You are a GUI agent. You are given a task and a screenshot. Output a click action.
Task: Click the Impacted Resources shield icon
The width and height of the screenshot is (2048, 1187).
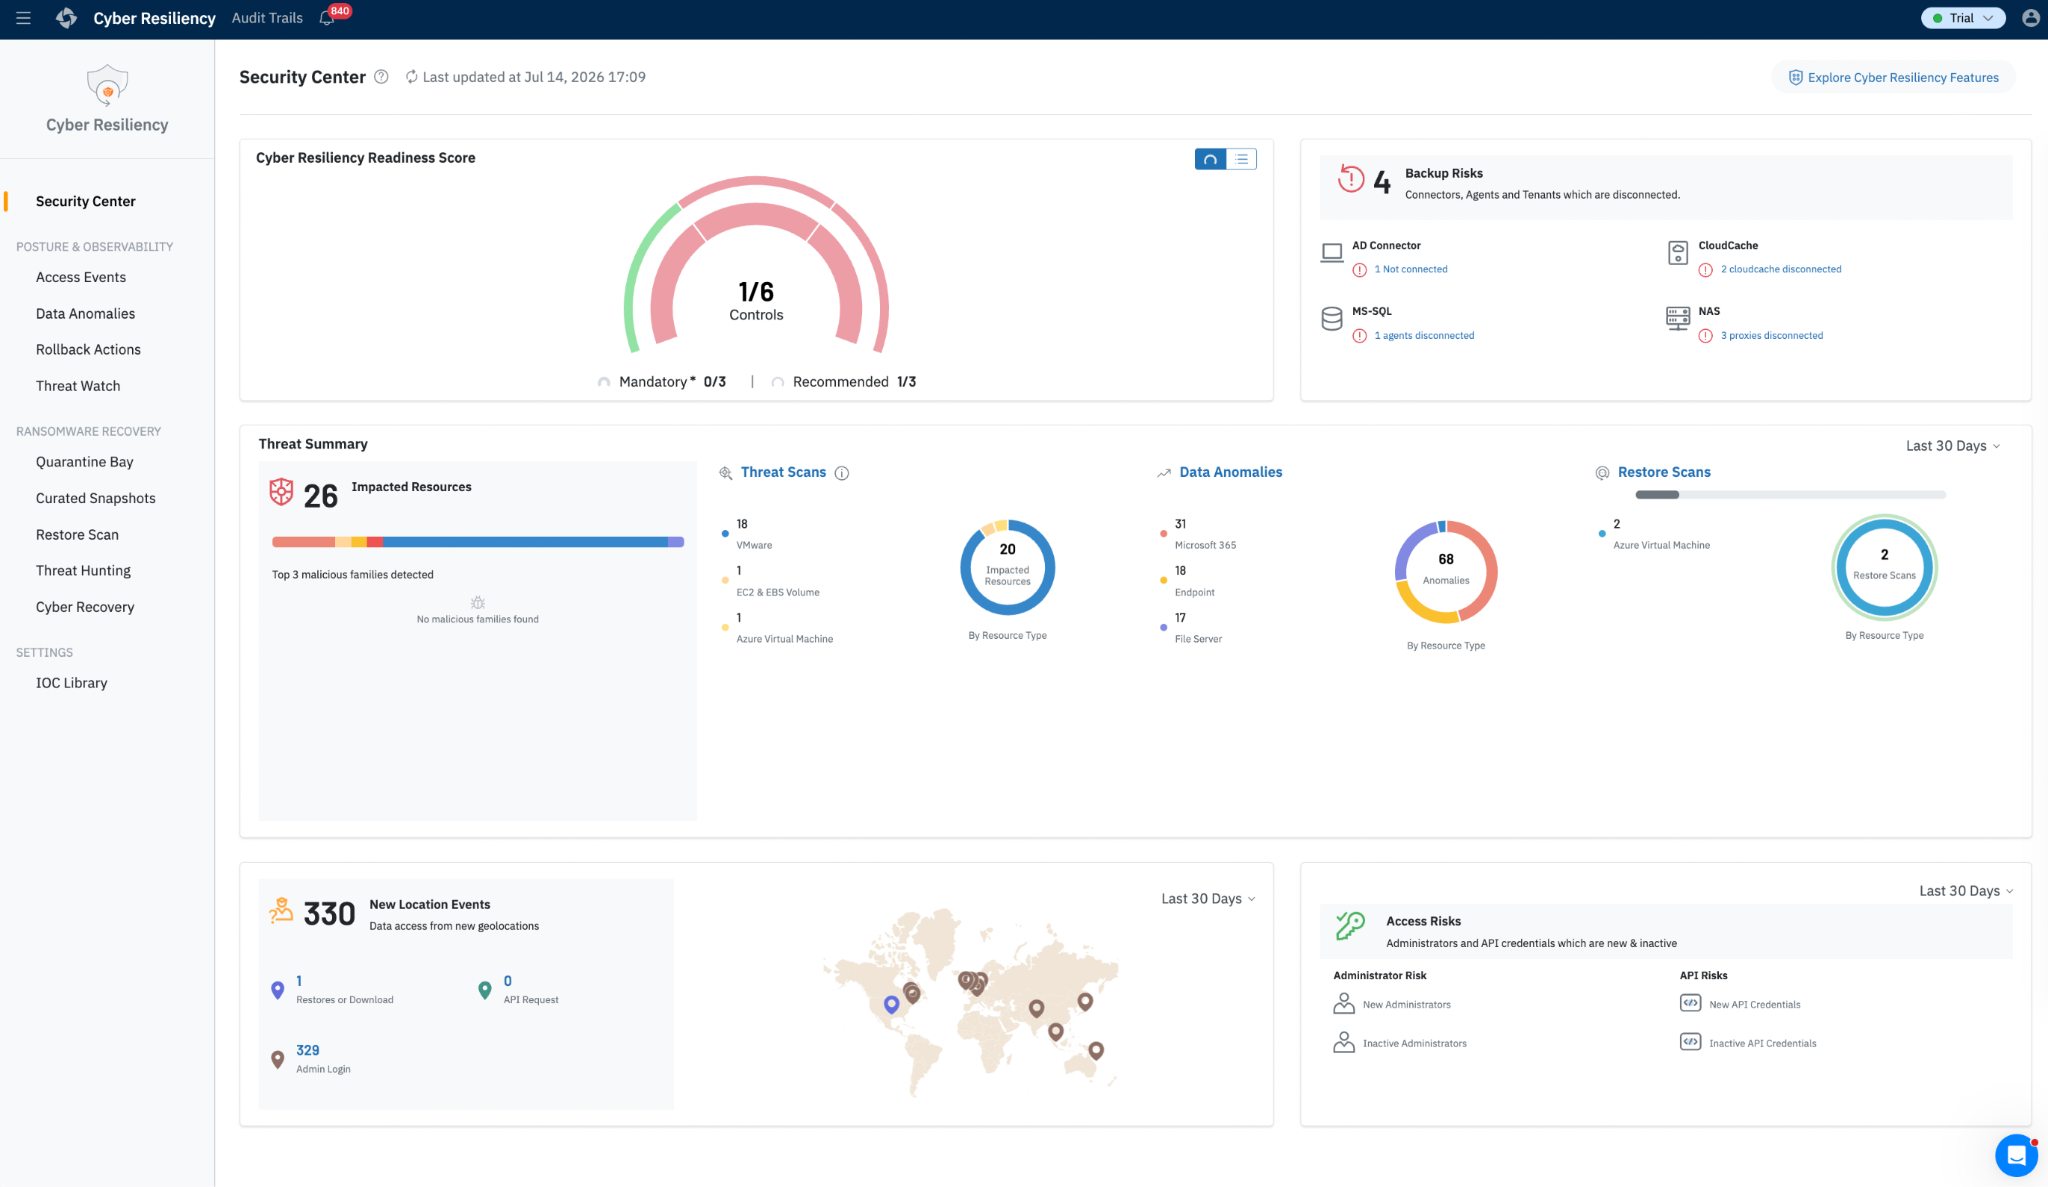(x=282, y=491)
